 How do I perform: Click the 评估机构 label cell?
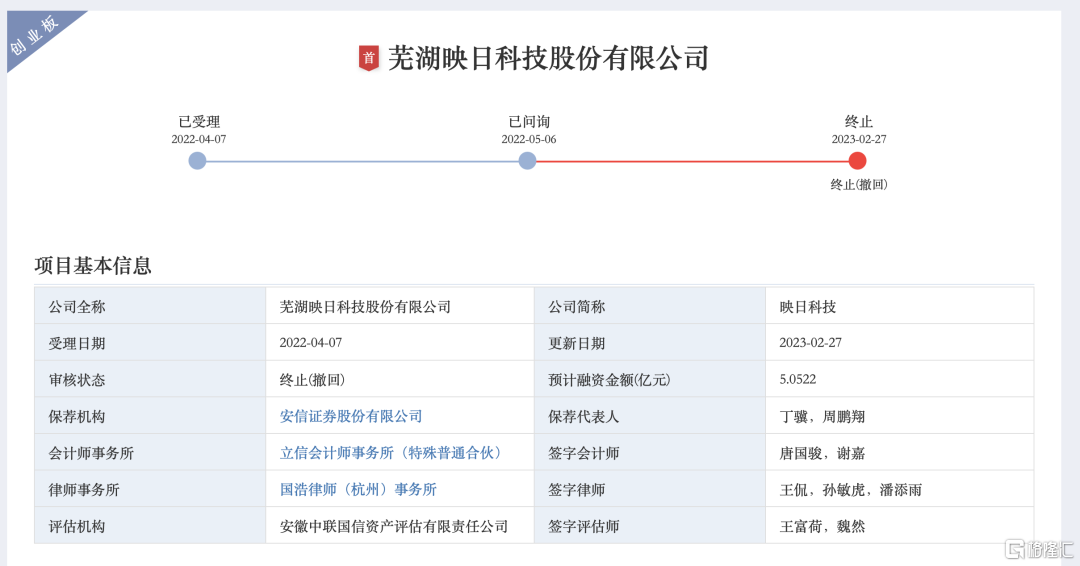(150, 525)
